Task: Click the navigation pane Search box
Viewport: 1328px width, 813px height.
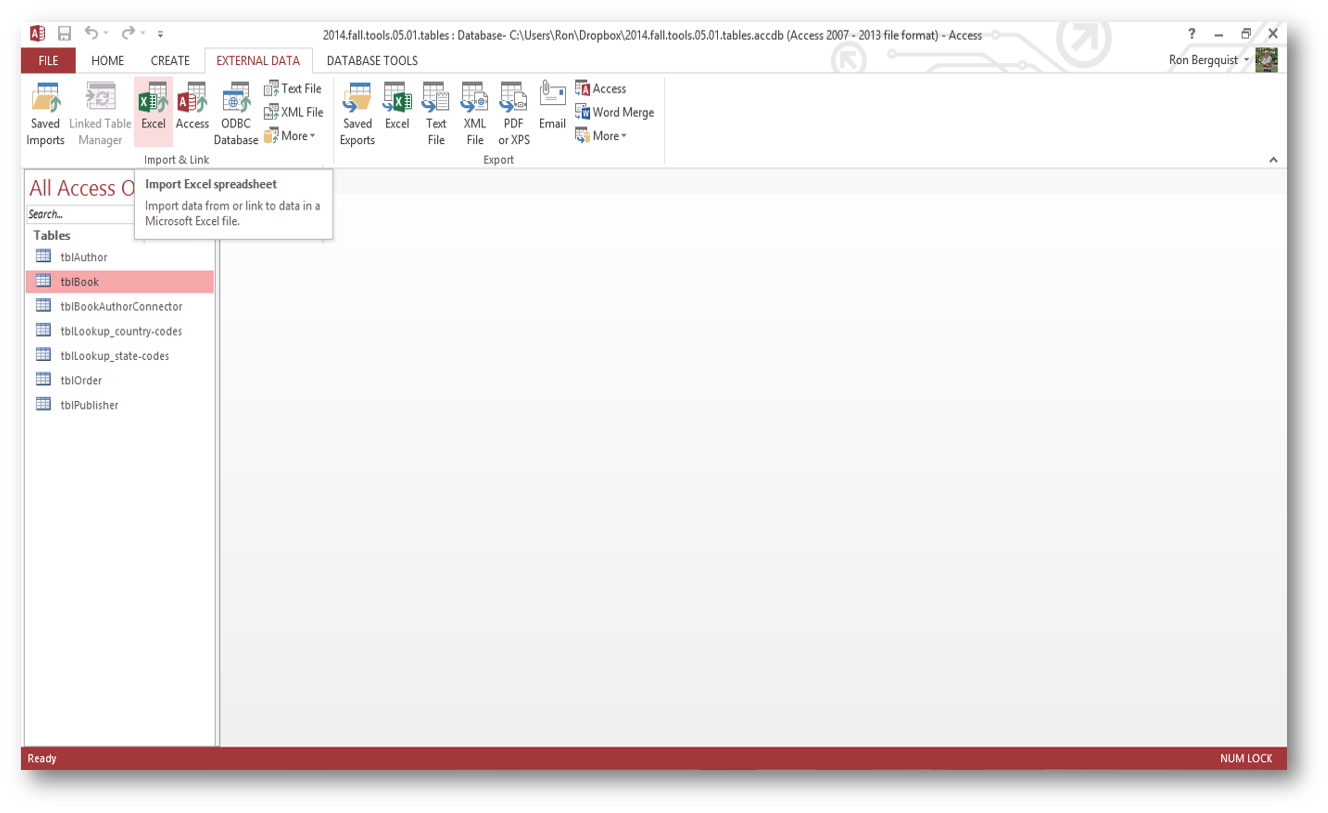Action: [78, 214]
